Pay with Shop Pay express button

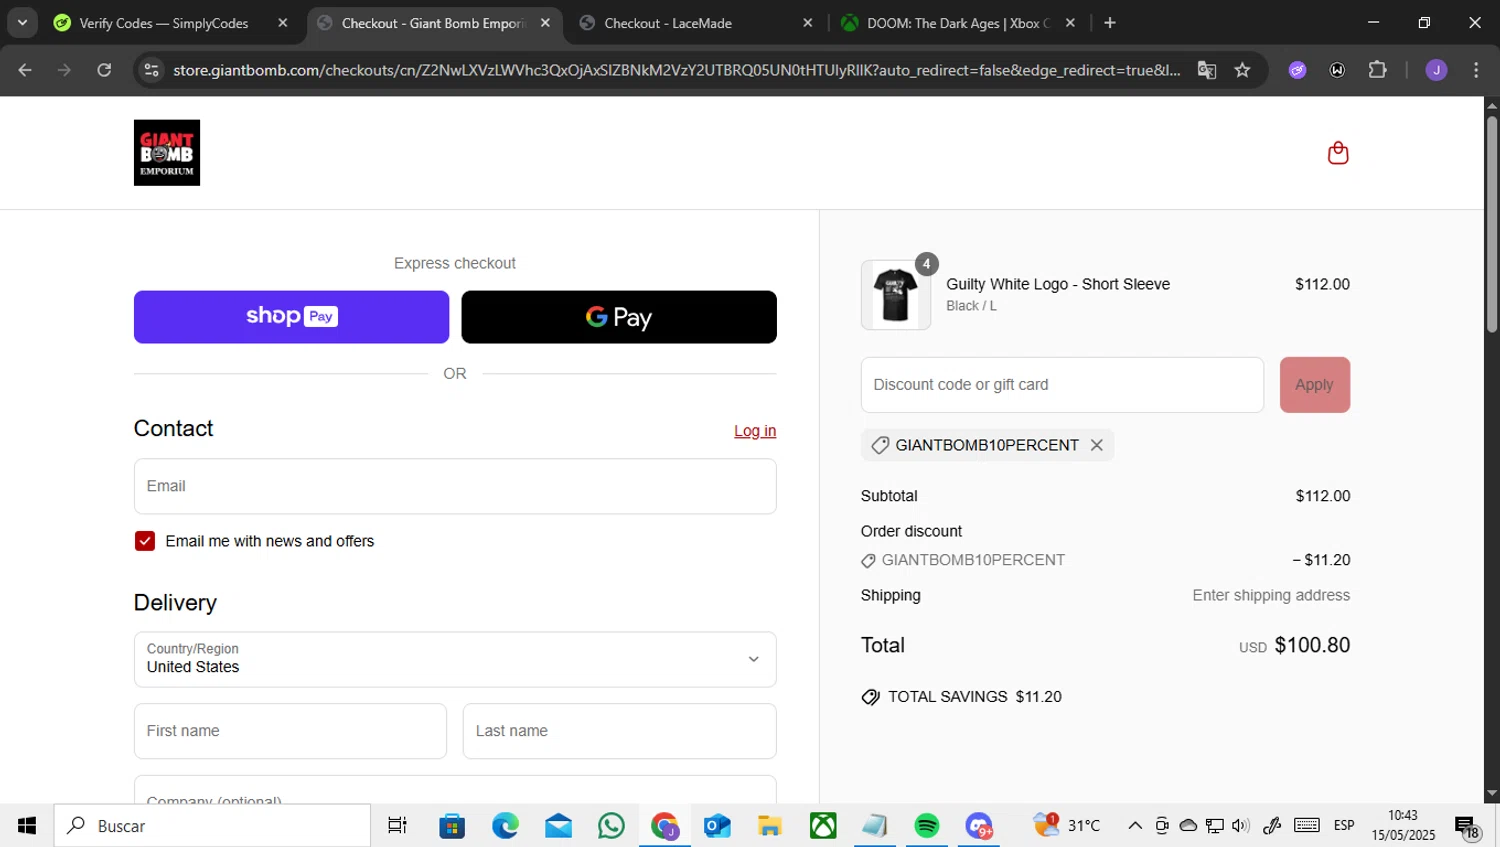click(x=291, y=317)
